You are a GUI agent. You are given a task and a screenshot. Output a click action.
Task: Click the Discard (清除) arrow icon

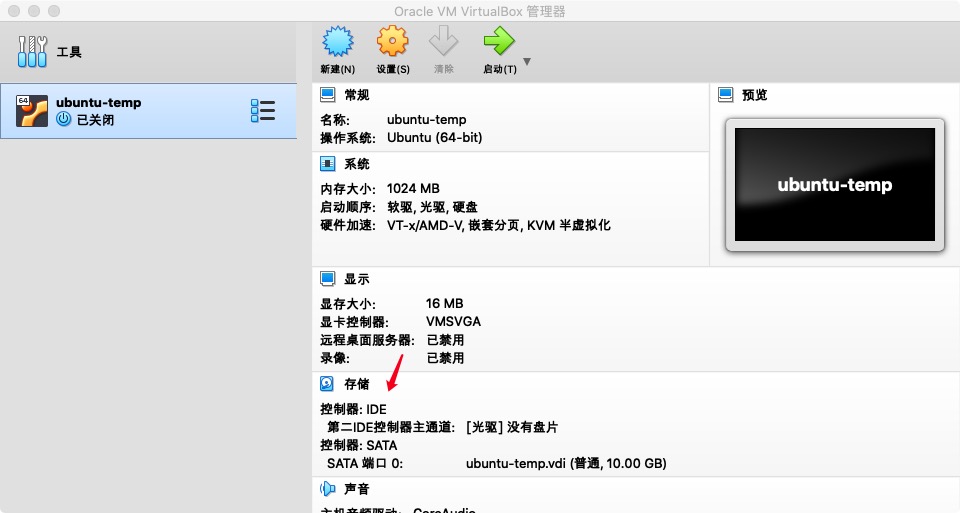click(x=443, y=42)
